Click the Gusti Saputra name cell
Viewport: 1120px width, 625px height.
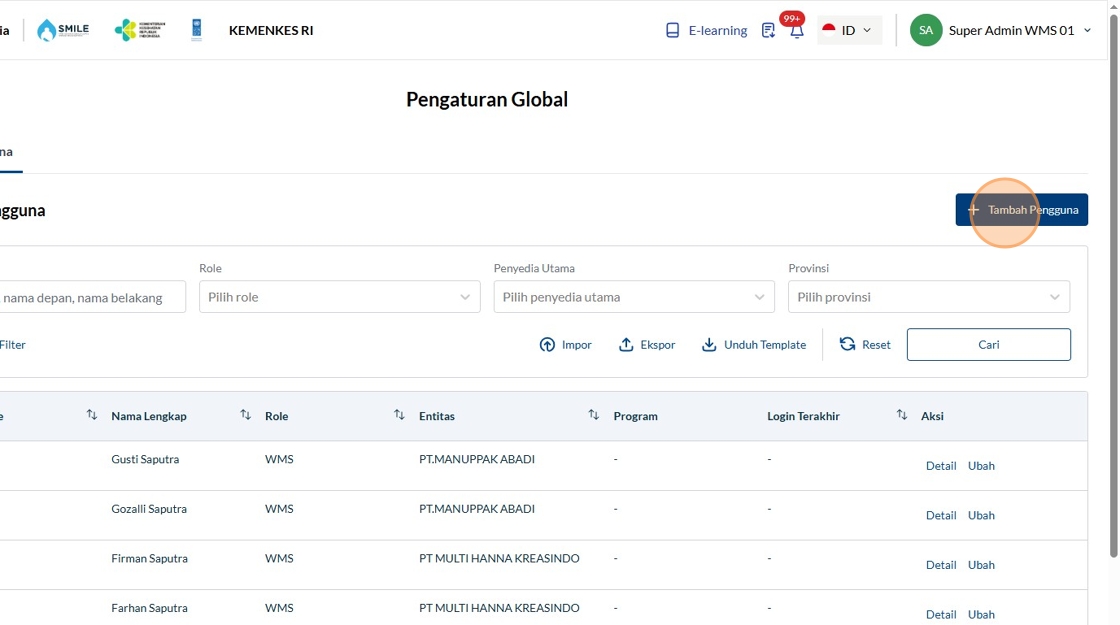[x=145, y=459]
